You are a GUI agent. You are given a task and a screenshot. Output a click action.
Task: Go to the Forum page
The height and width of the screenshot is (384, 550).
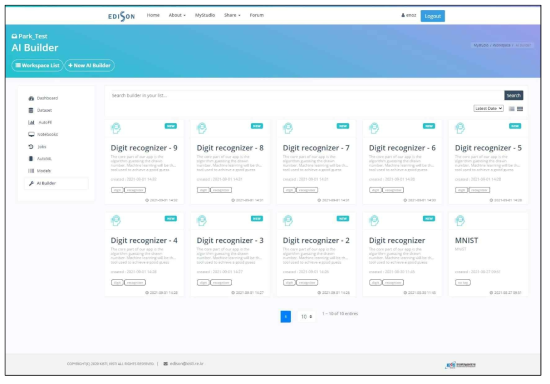click(x=257, y=15)
